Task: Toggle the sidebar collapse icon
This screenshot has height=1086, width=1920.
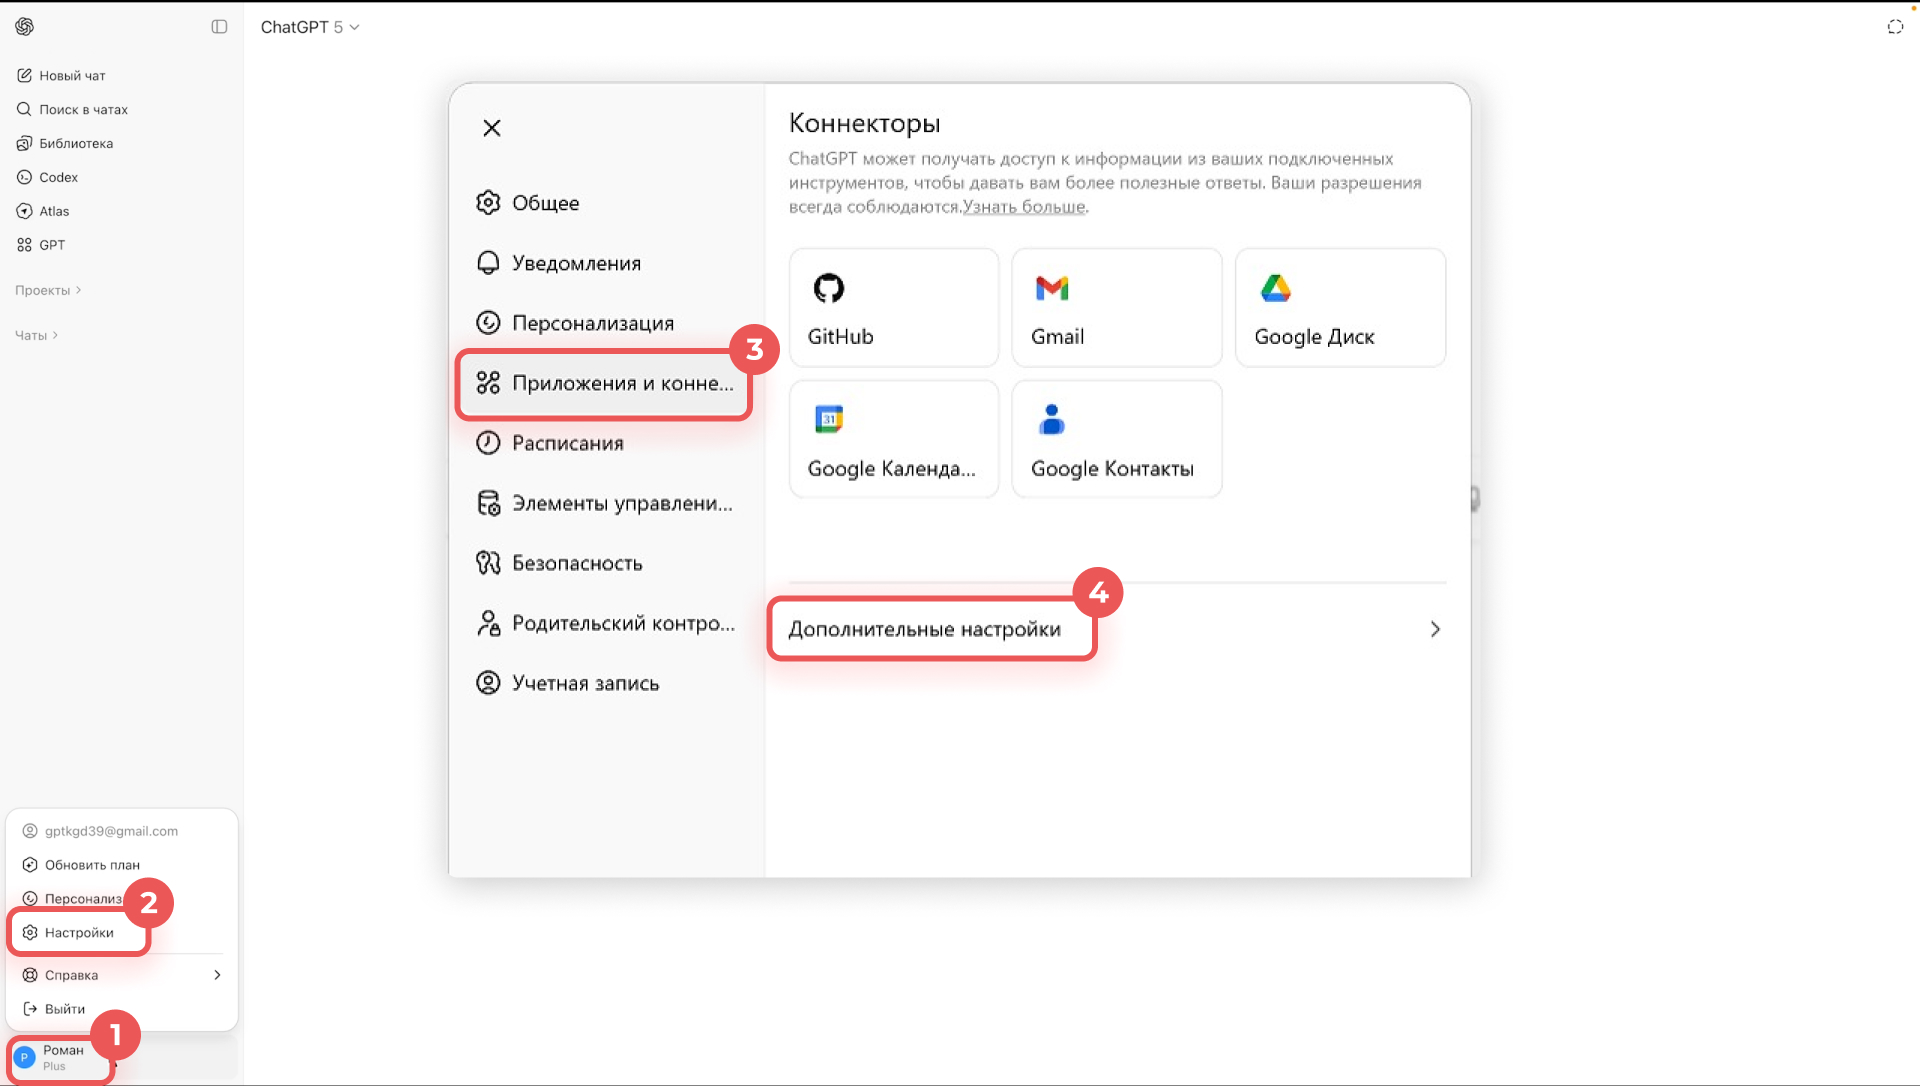Action: (219, 27)
